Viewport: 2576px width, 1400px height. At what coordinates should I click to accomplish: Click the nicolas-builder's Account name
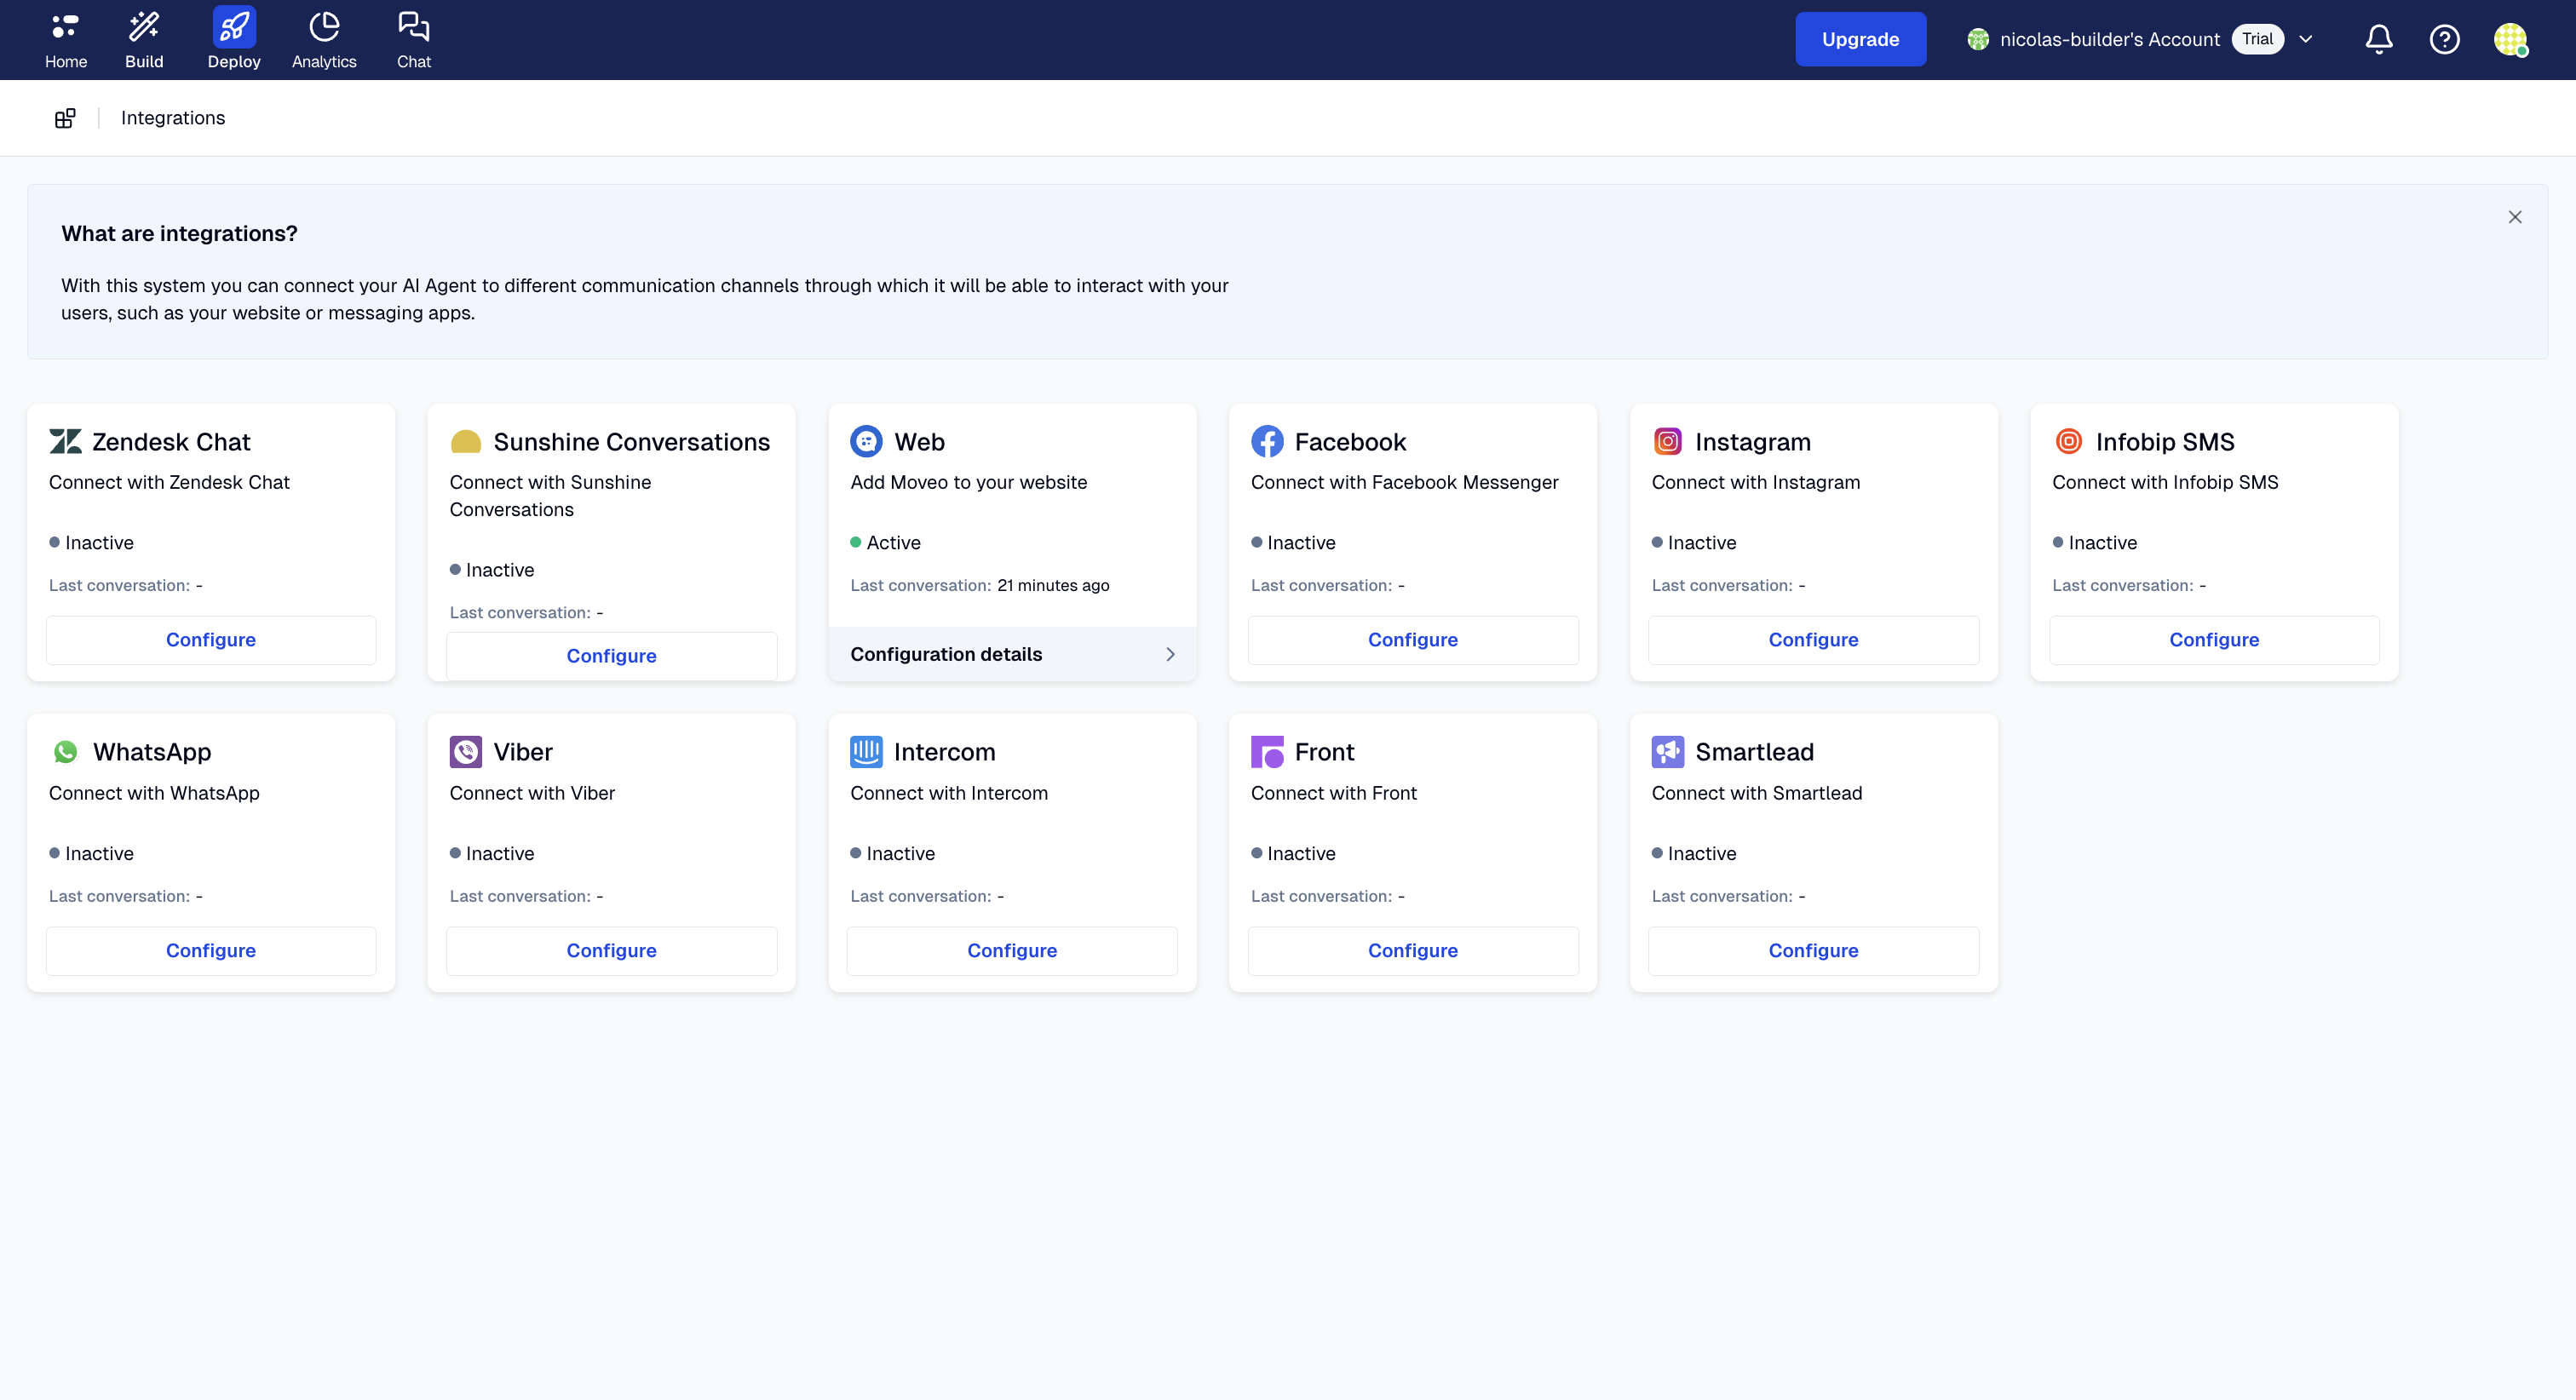click(x=2109, y=39)
